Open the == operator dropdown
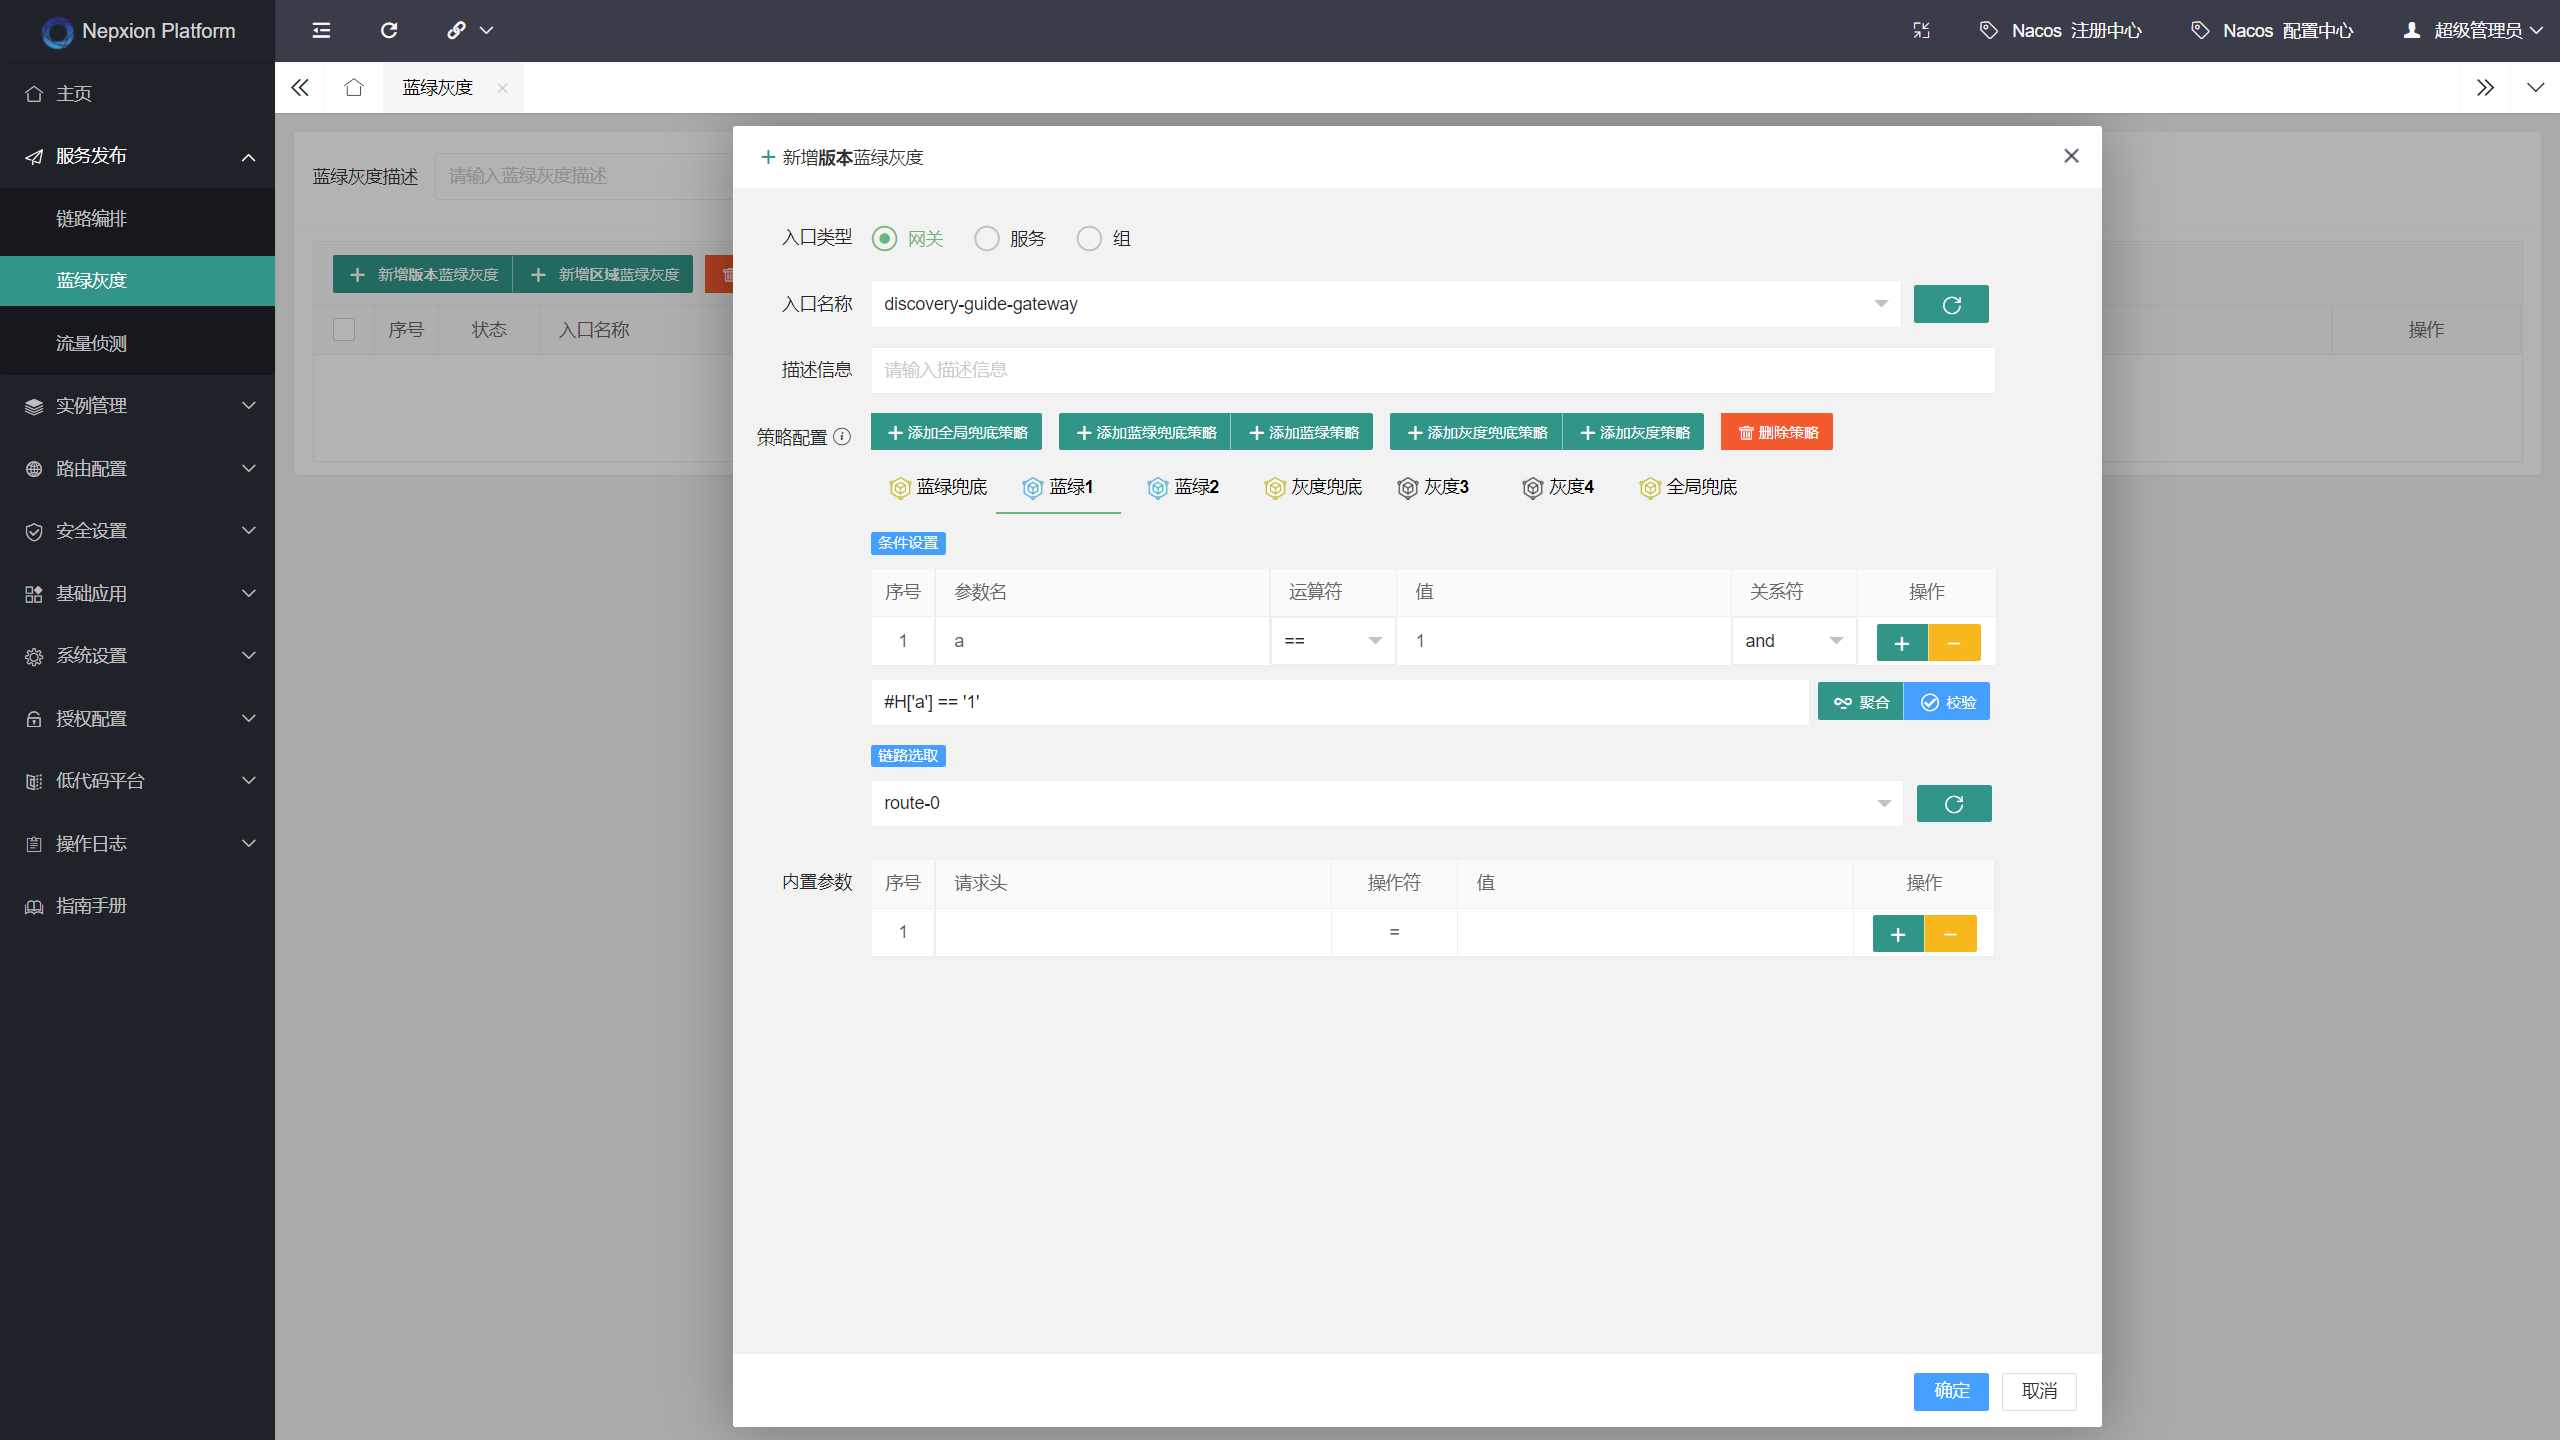This screenshot has height=1440, width=2560. (1332, 641)
